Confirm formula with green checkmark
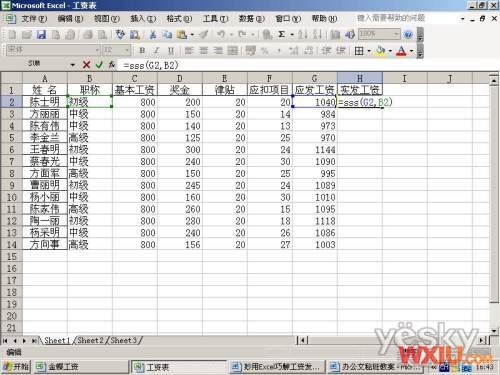The height and width of the screenshot is (375, 500). [x=99, y=65]
